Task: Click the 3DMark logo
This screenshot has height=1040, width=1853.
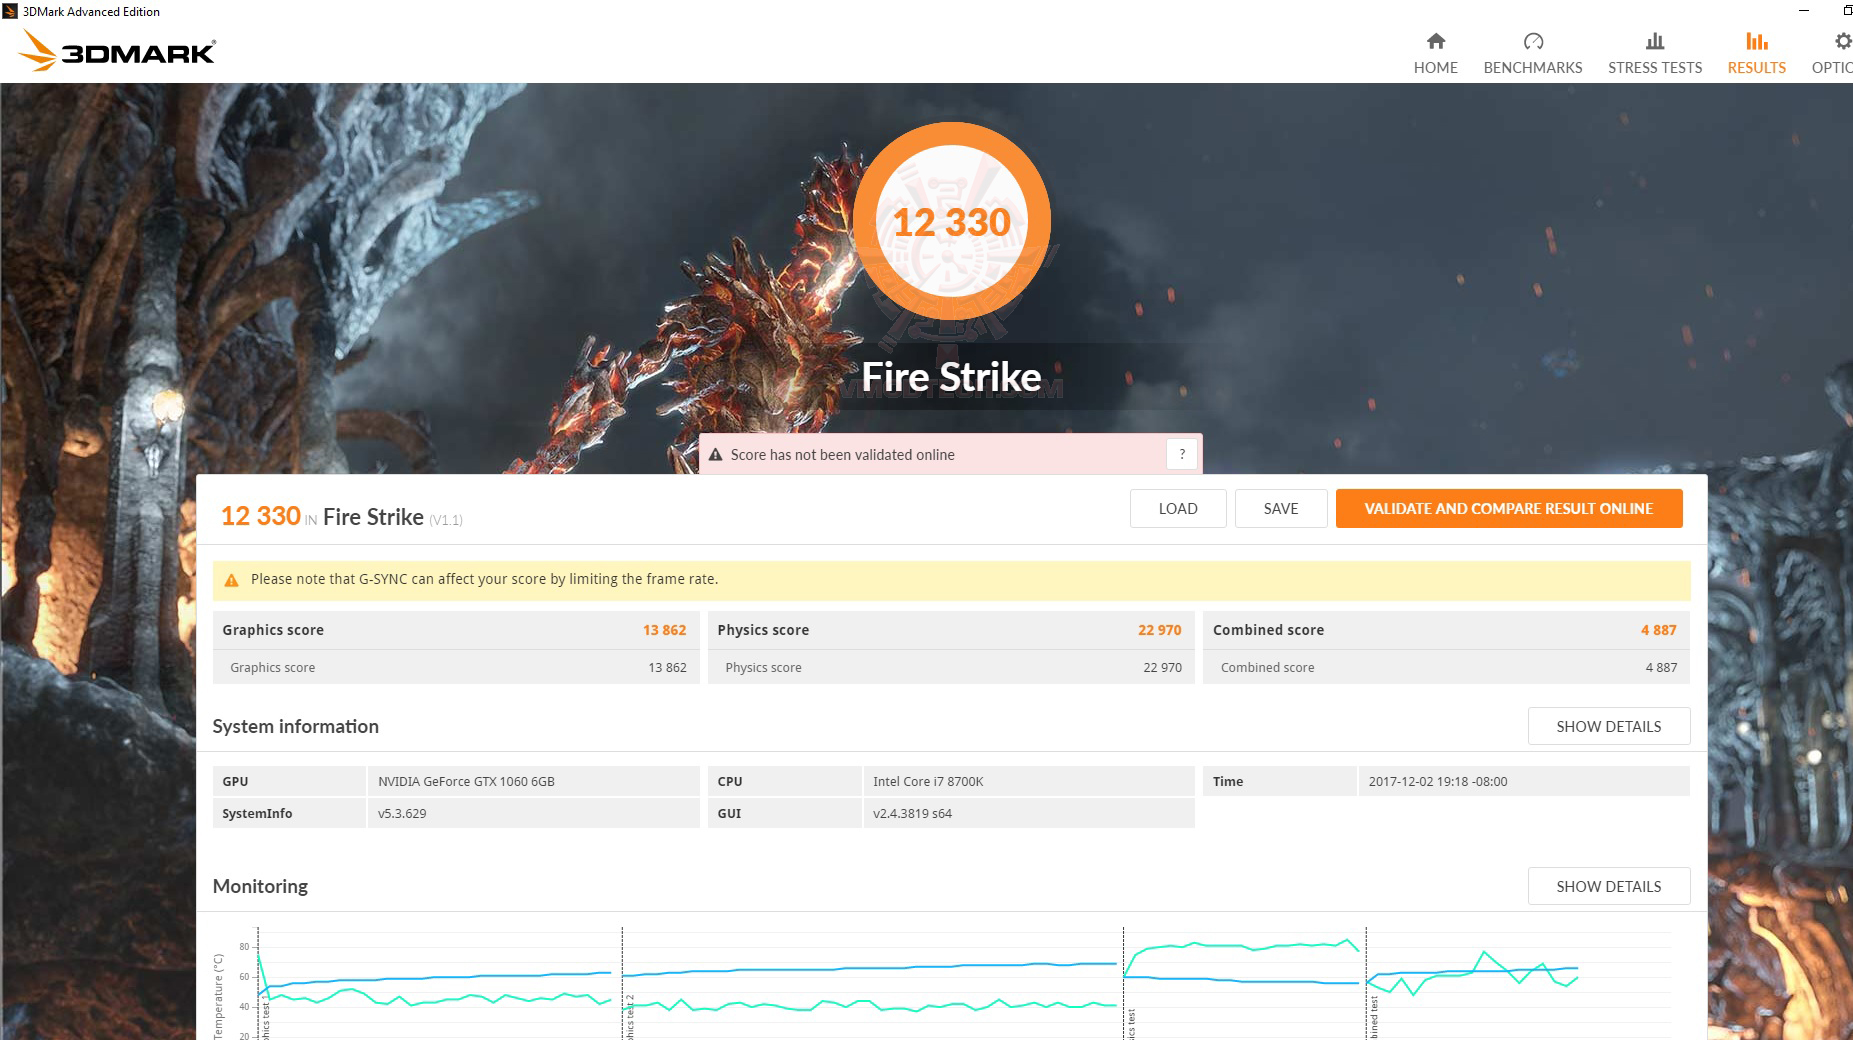Action: click(115, 50)
